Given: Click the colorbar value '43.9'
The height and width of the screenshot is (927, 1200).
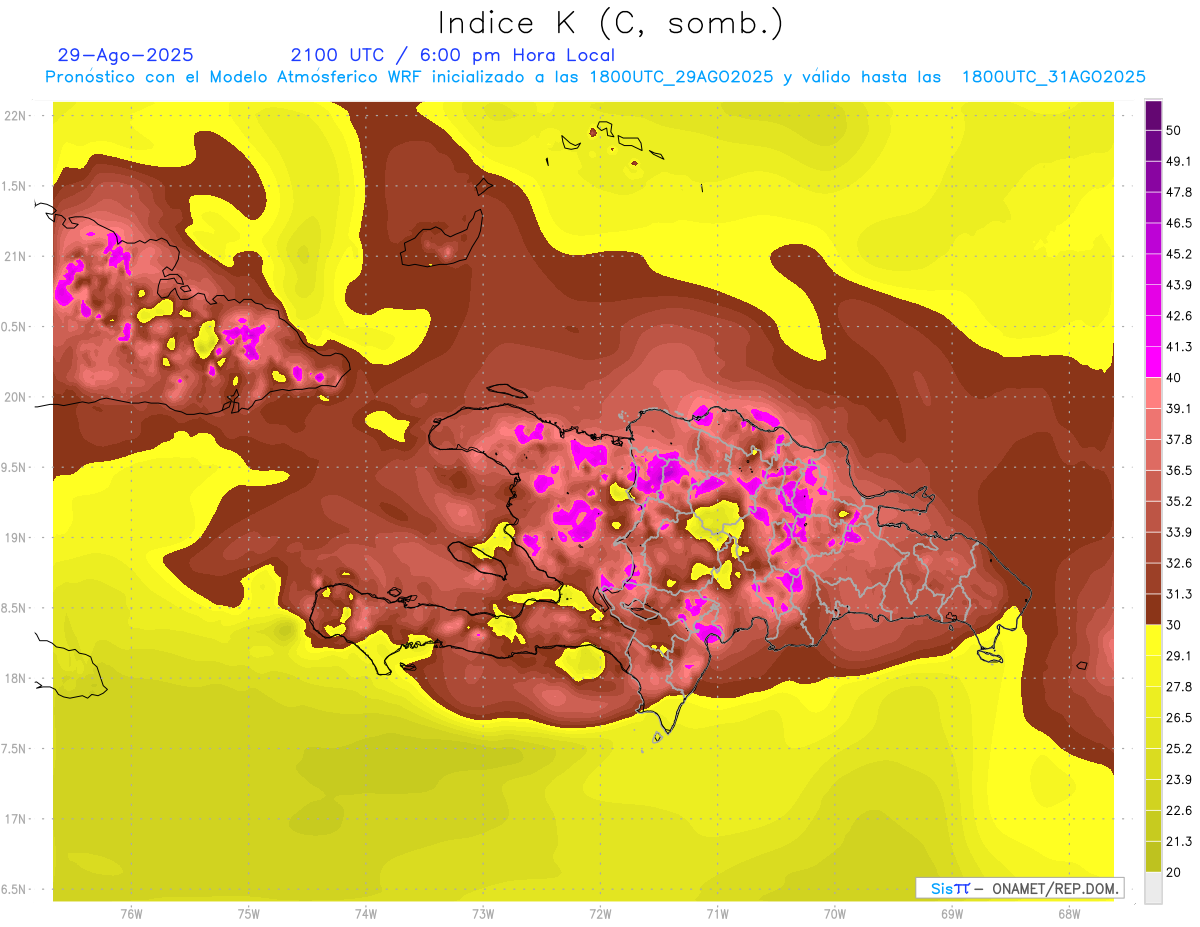Looking at the screenshot, I should [1179, 285].
